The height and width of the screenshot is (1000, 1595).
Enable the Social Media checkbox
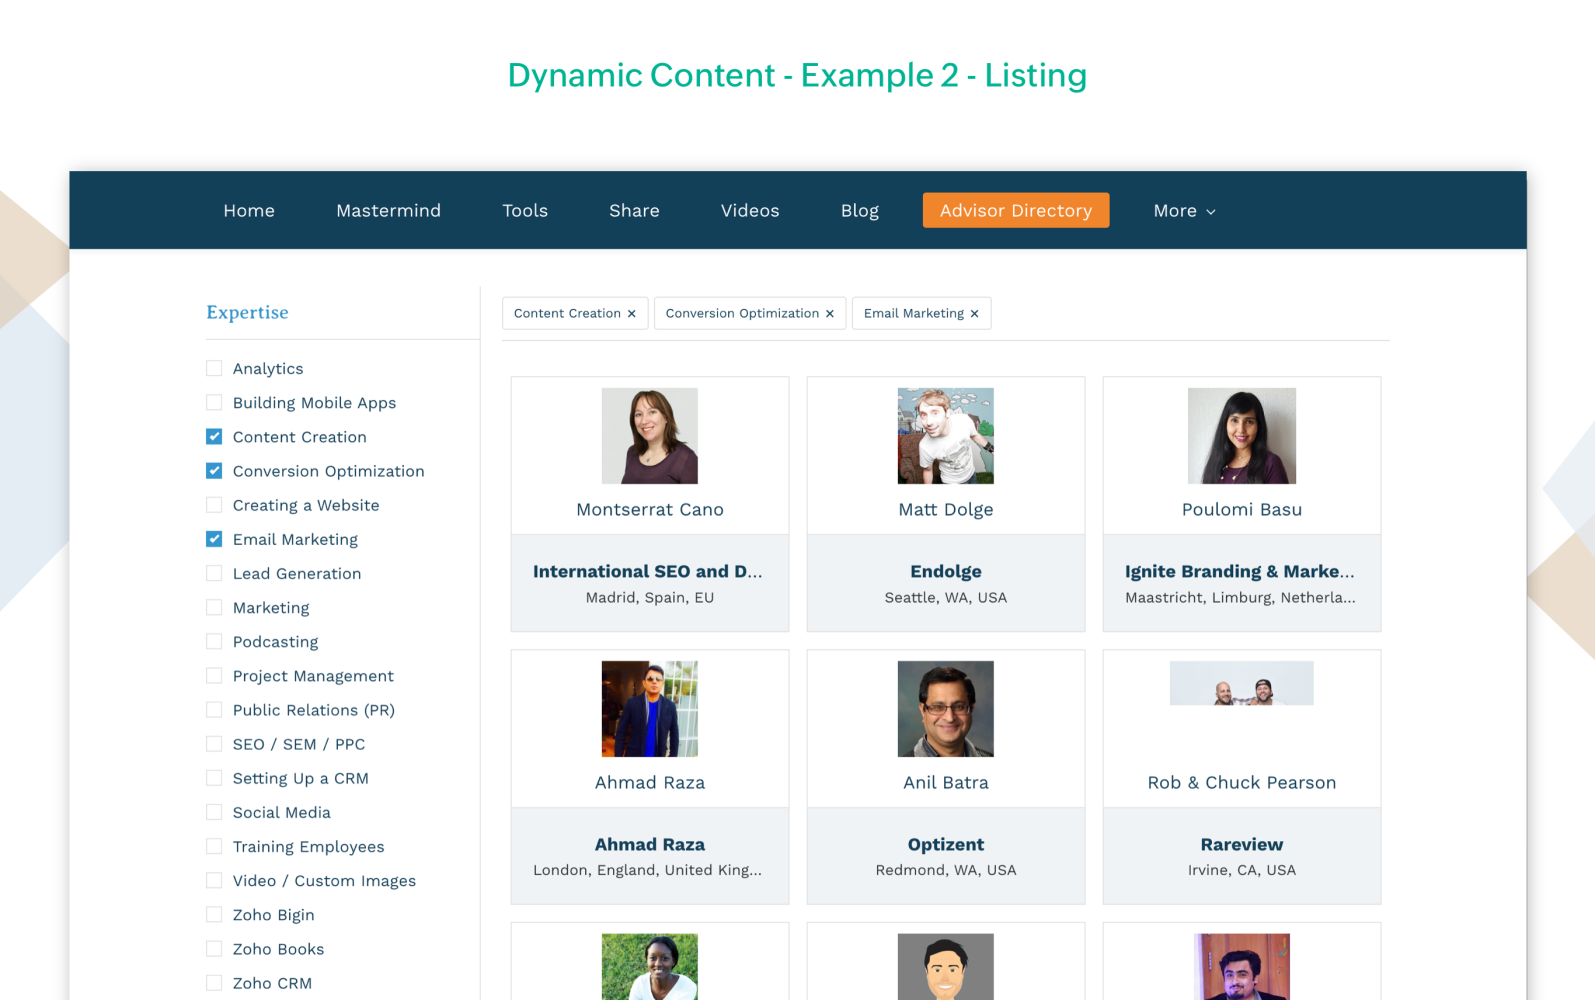214,811
